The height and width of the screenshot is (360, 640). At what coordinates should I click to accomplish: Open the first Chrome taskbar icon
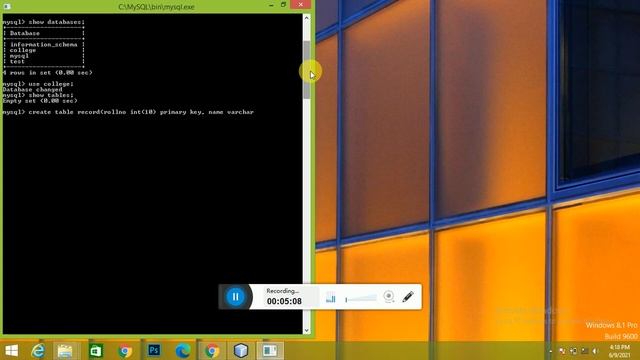(x=125, y=351)
